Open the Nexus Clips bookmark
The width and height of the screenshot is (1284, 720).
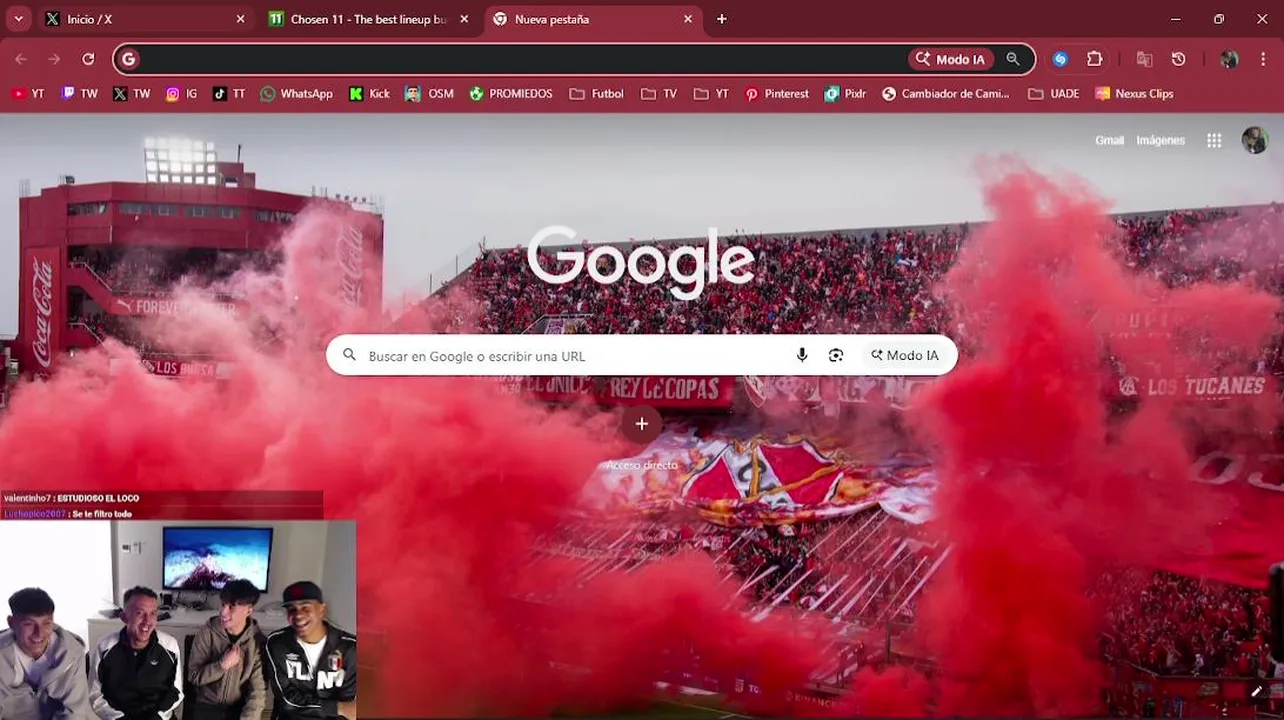pos(1134,94)
